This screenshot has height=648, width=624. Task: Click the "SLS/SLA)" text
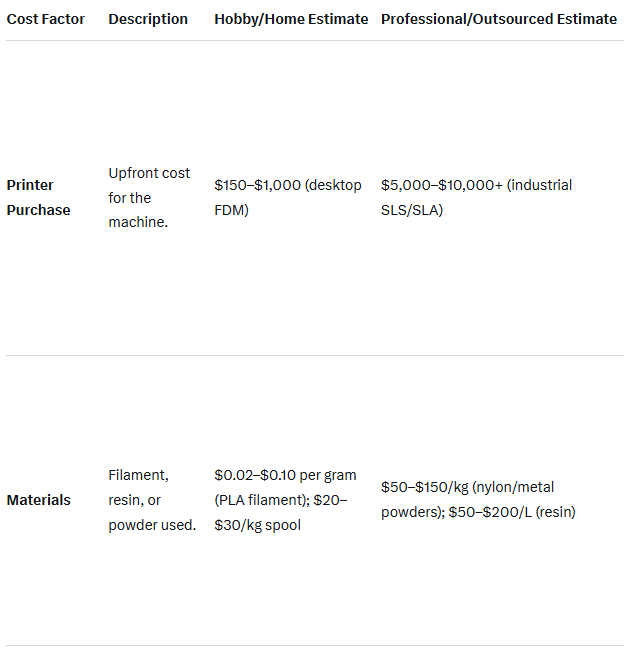[x=412, y=210]
